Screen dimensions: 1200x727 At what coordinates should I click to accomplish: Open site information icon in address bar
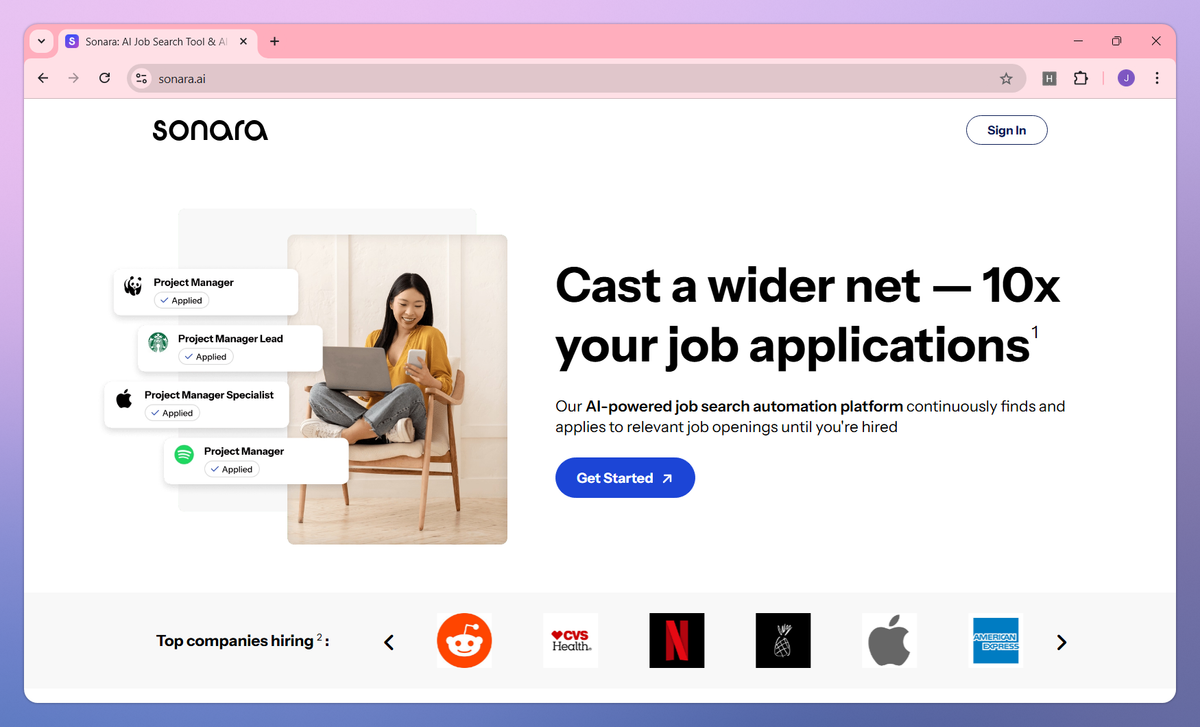point(141,78)
